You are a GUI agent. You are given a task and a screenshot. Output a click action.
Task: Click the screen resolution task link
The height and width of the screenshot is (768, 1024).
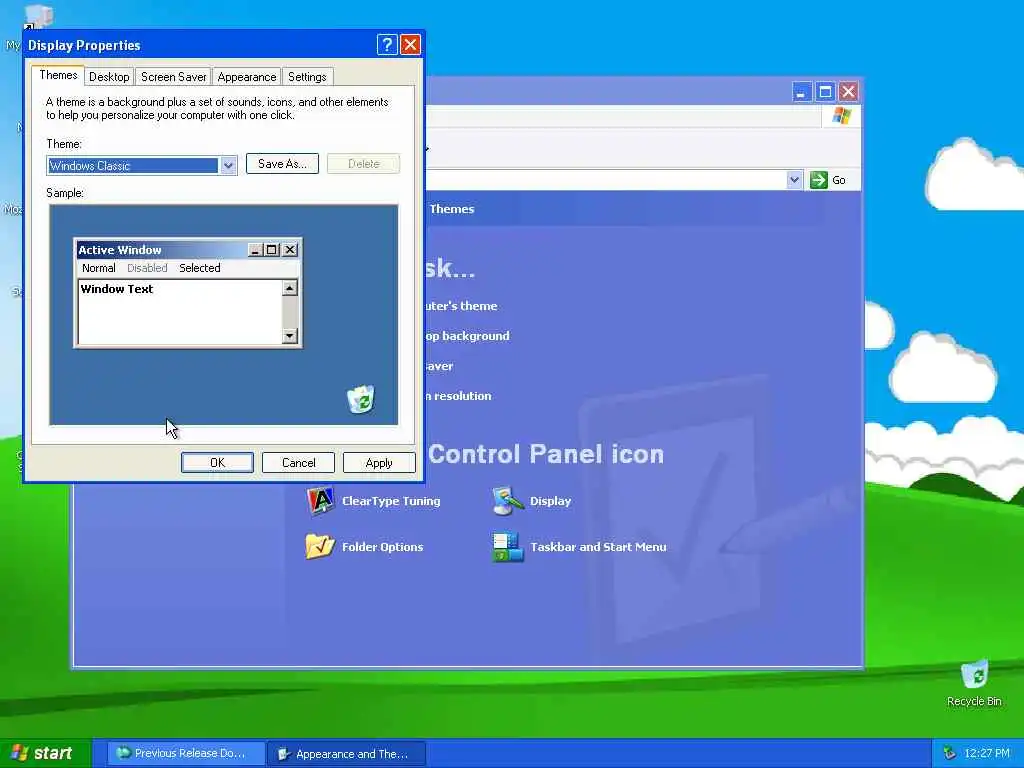tap(458, 396)
